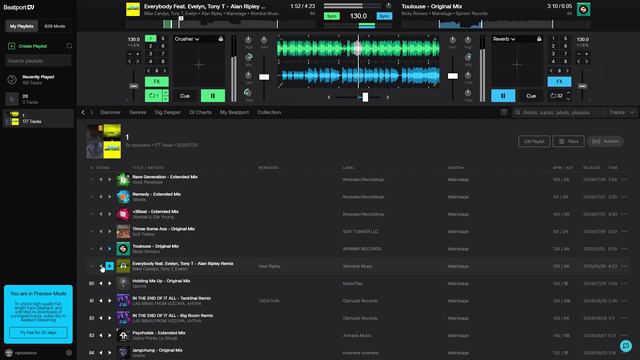The height and width of the screenshot is (360, 640).
Task: Load Remedy to the right deck
Action: tap(109, 197)
